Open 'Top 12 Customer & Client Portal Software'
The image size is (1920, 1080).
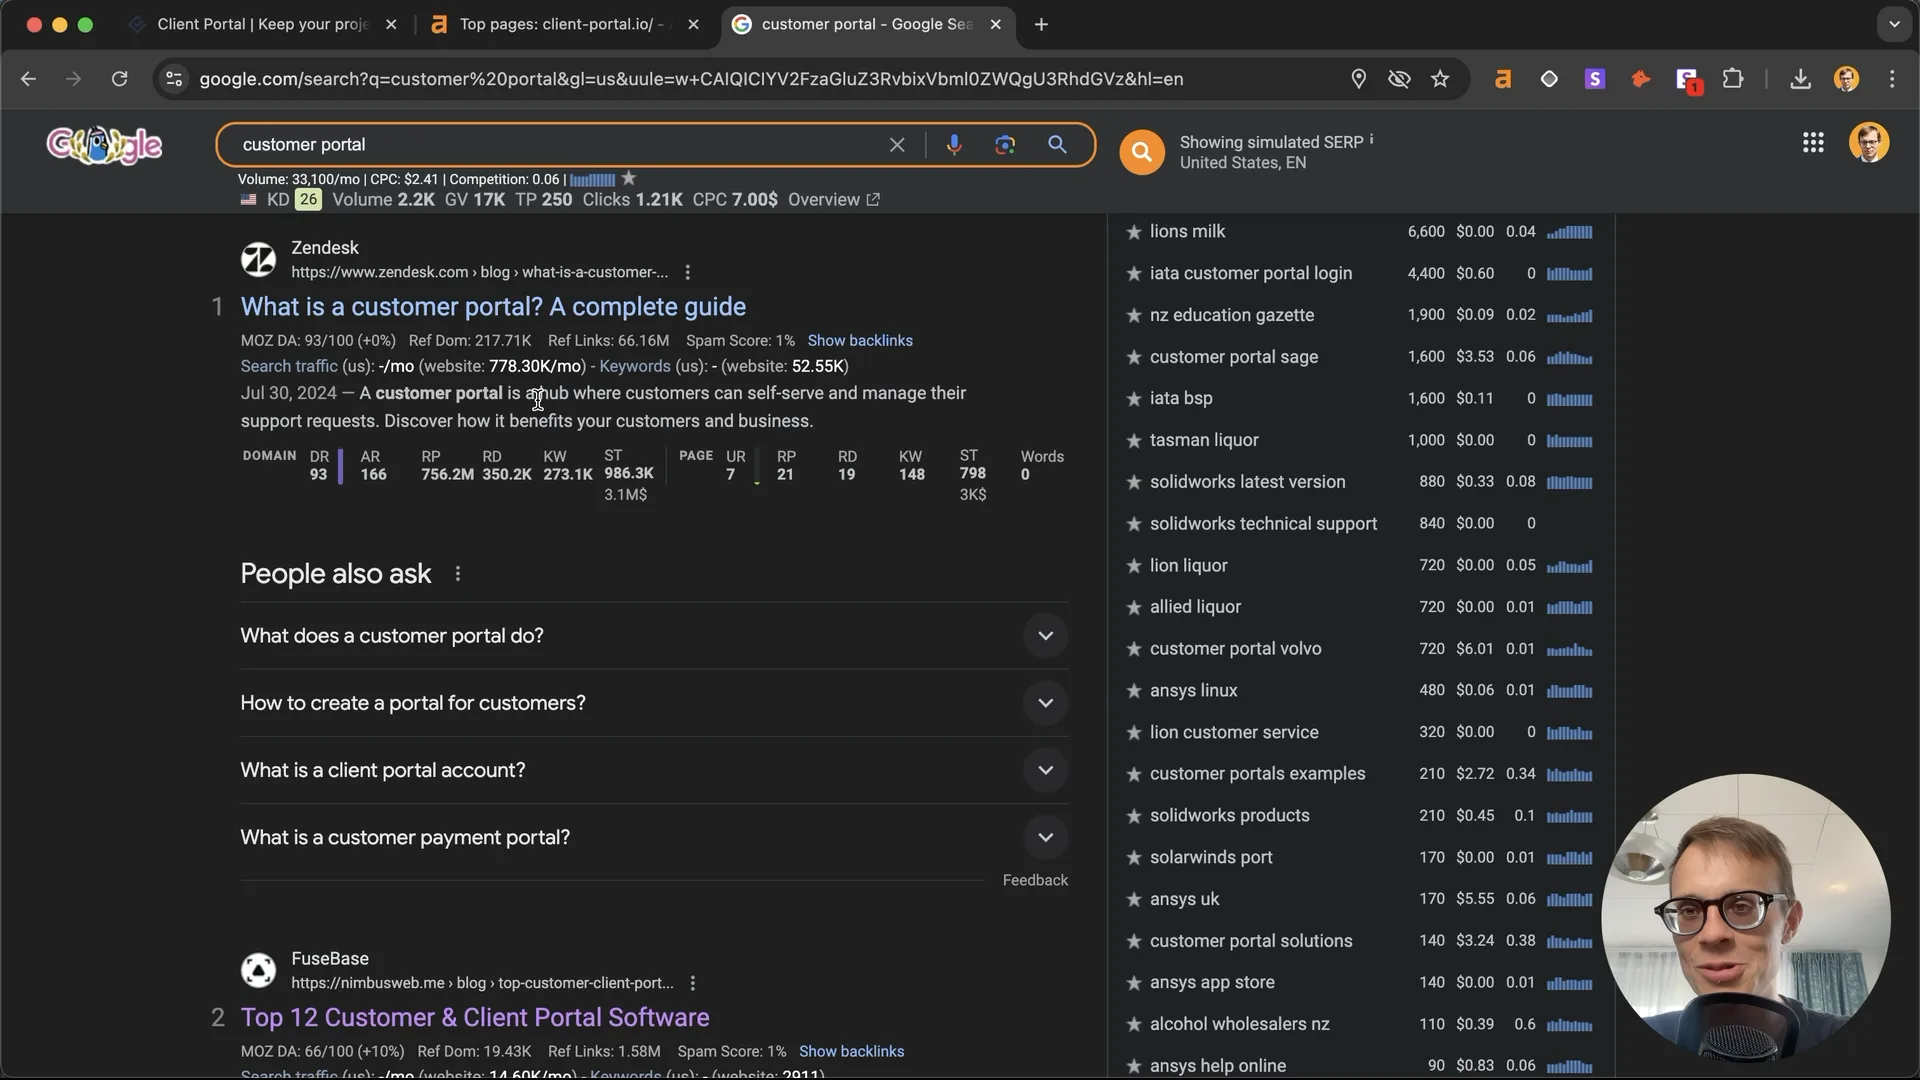point(475,1017)
